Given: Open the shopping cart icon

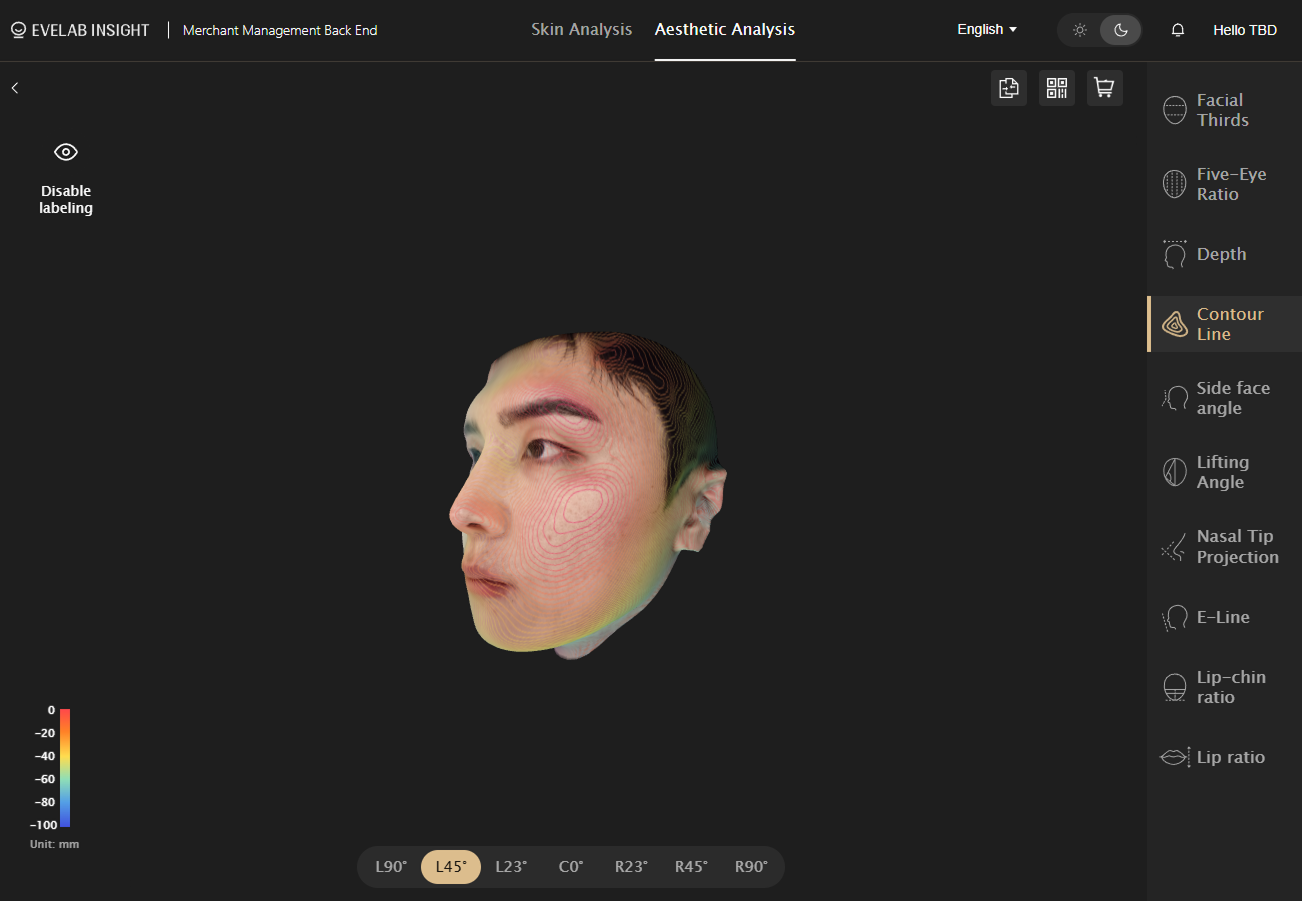Looking at the screenshot, I should 1104,88.
